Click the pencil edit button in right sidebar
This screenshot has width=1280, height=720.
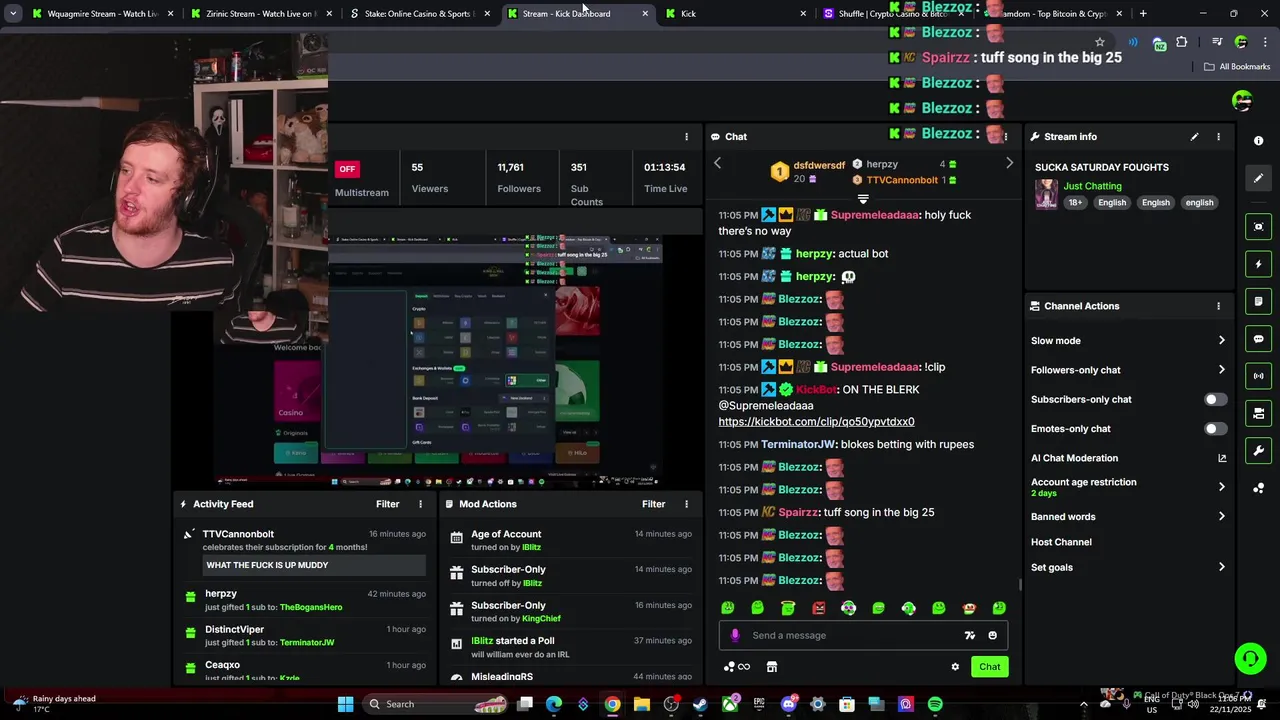[x=1258, y=178]
